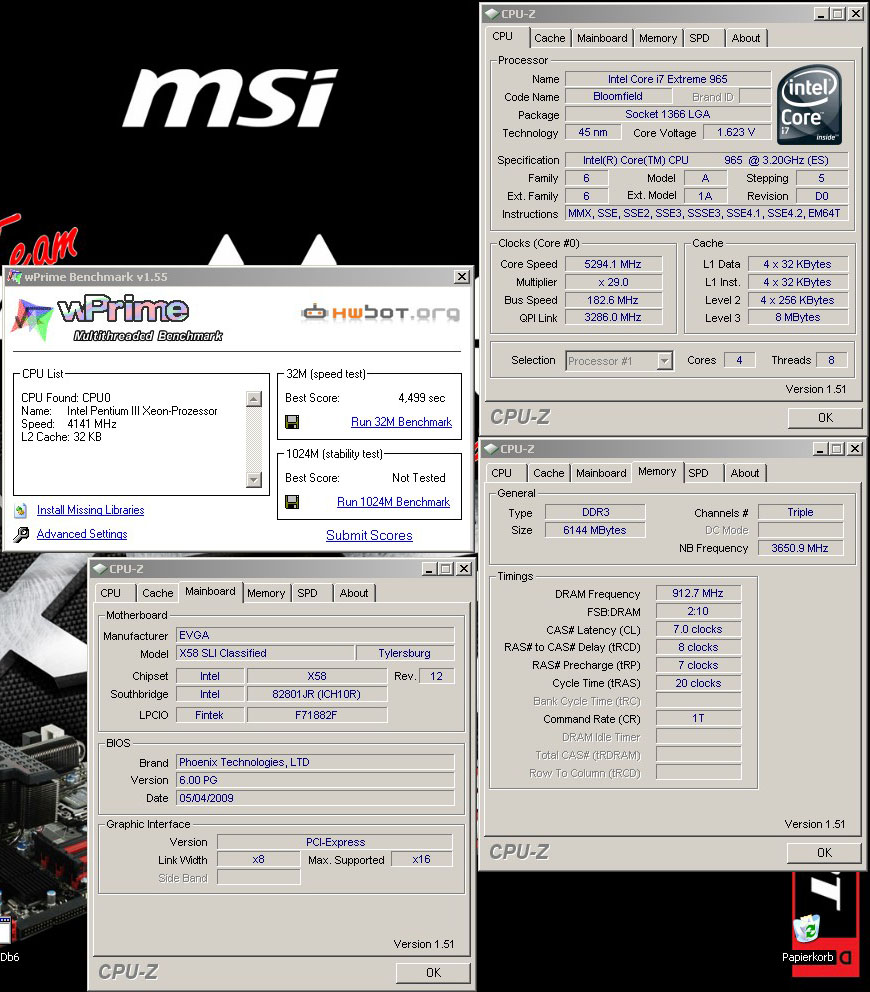Select Mainboard tab in the Memory CPU-Z window
870x992 pixels.
point(600,473)
